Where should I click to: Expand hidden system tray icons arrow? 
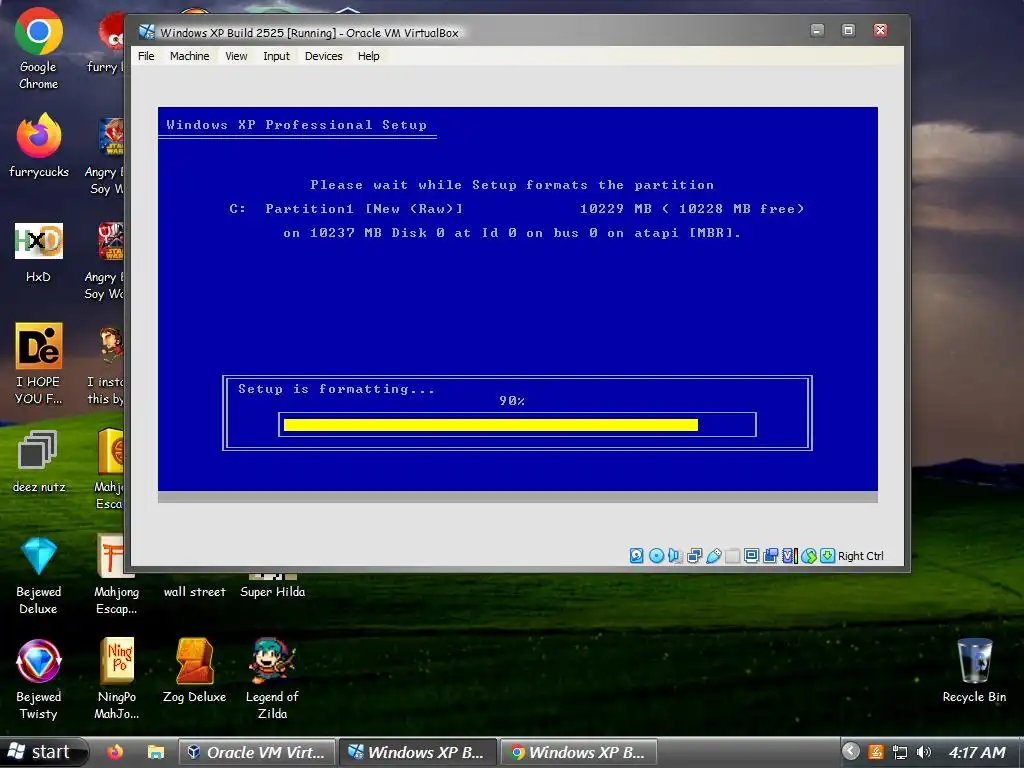(x=850, y=752)
